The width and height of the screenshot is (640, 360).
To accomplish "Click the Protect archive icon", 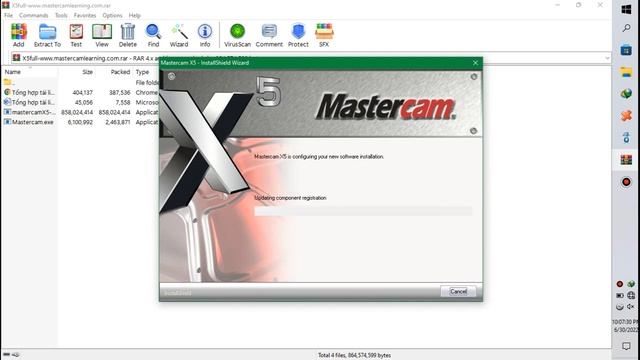I will pos(298,35).
